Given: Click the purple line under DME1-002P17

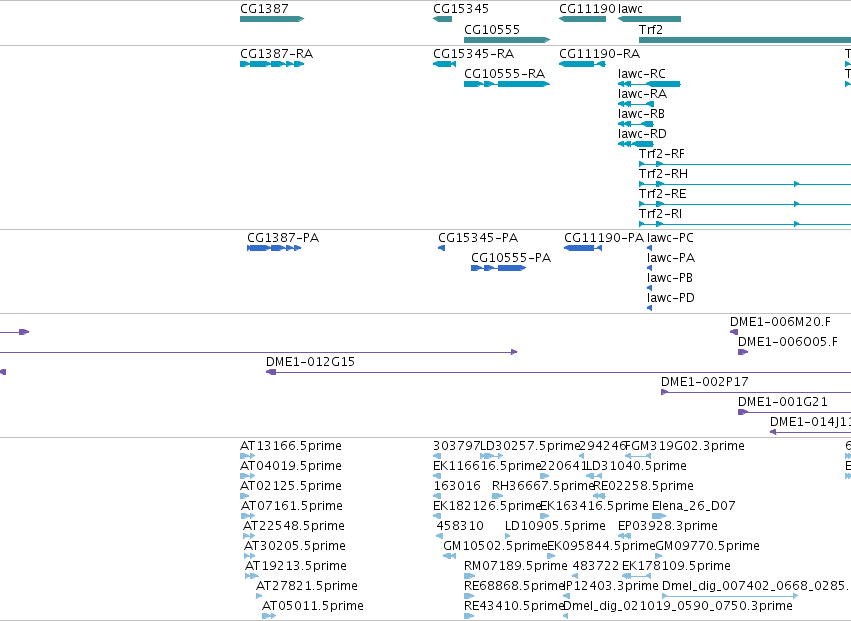Looking at the screenshot, I should point(756,392).
